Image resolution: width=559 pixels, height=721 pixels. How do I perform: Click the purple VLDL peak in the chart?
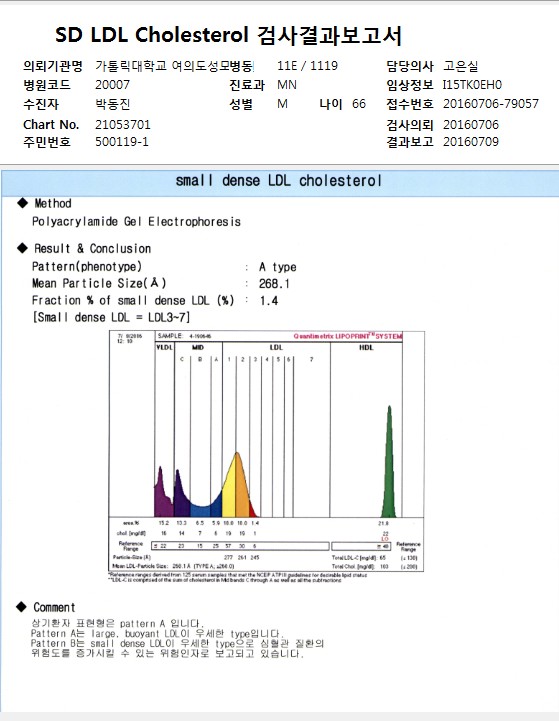click(x=162, y=494)
